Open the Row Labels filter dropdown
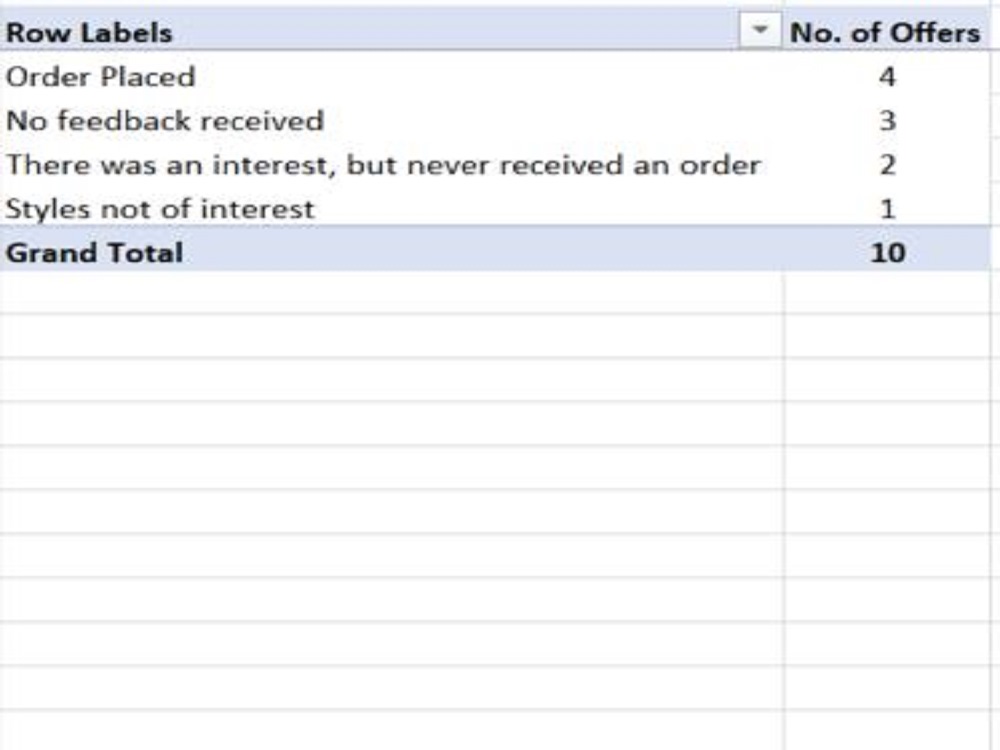 [x=759, y=30]
